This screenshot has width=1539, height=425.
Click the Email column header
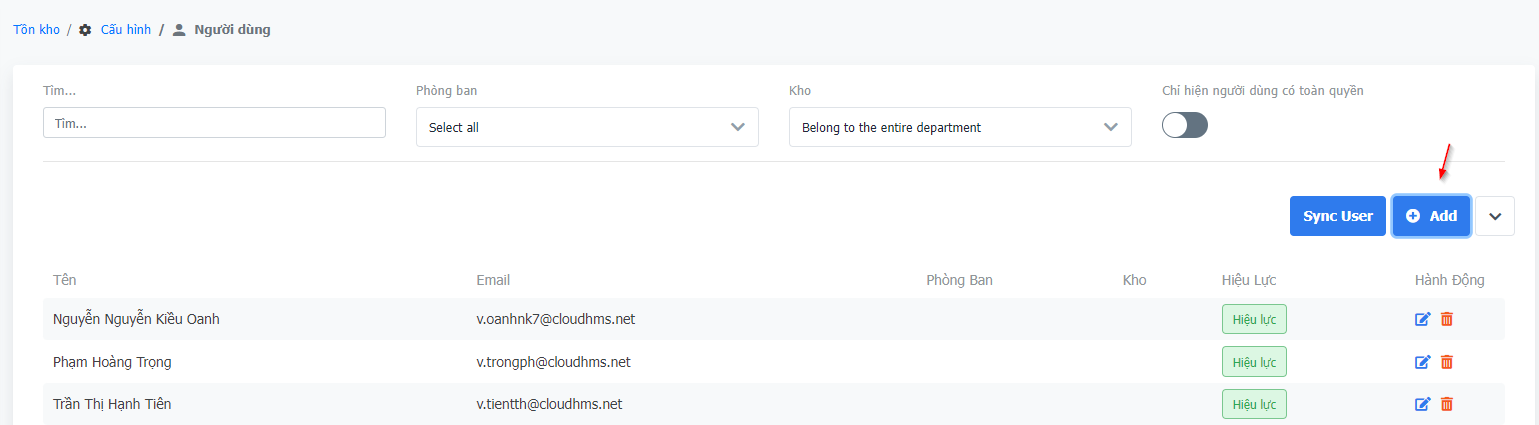pos(493,280)
